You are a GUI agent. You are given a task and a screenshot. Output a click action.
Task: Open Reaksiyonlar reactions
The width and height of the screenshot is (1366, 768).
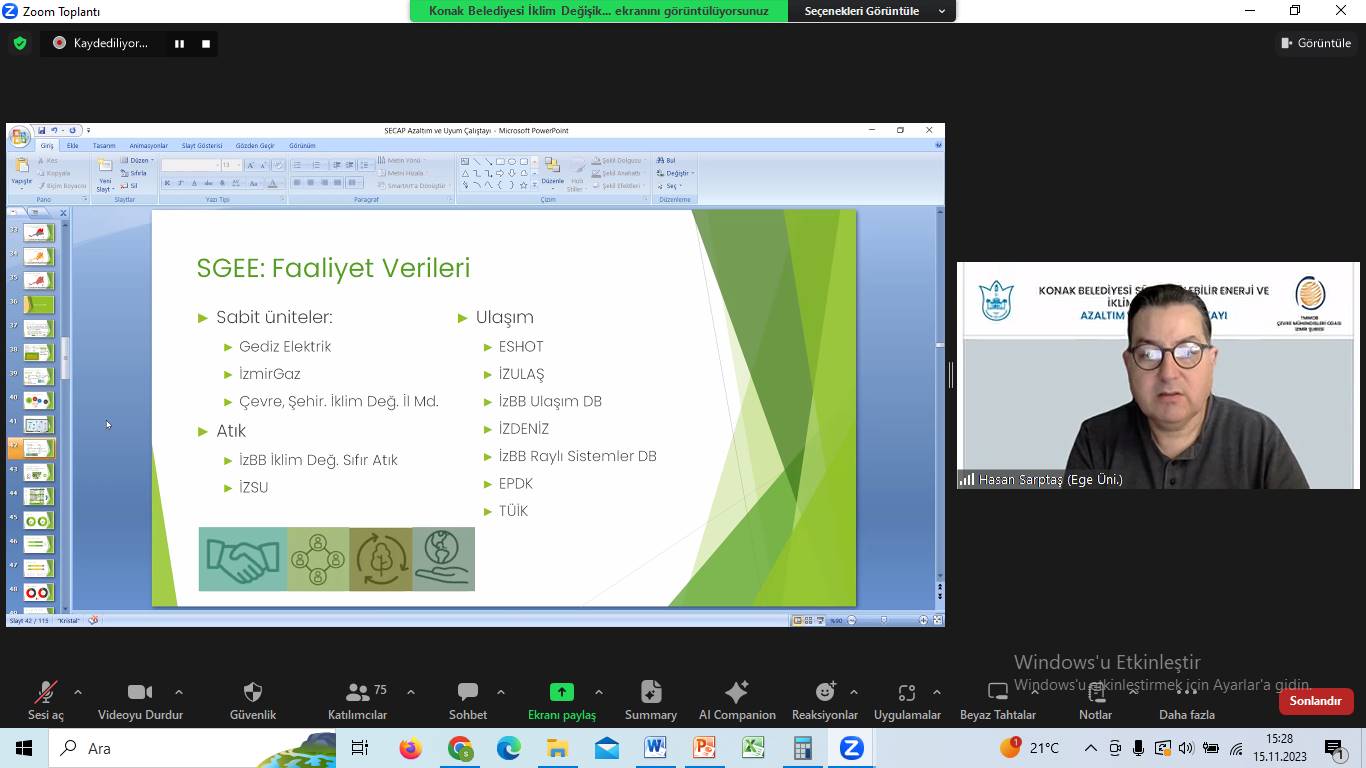824,700
